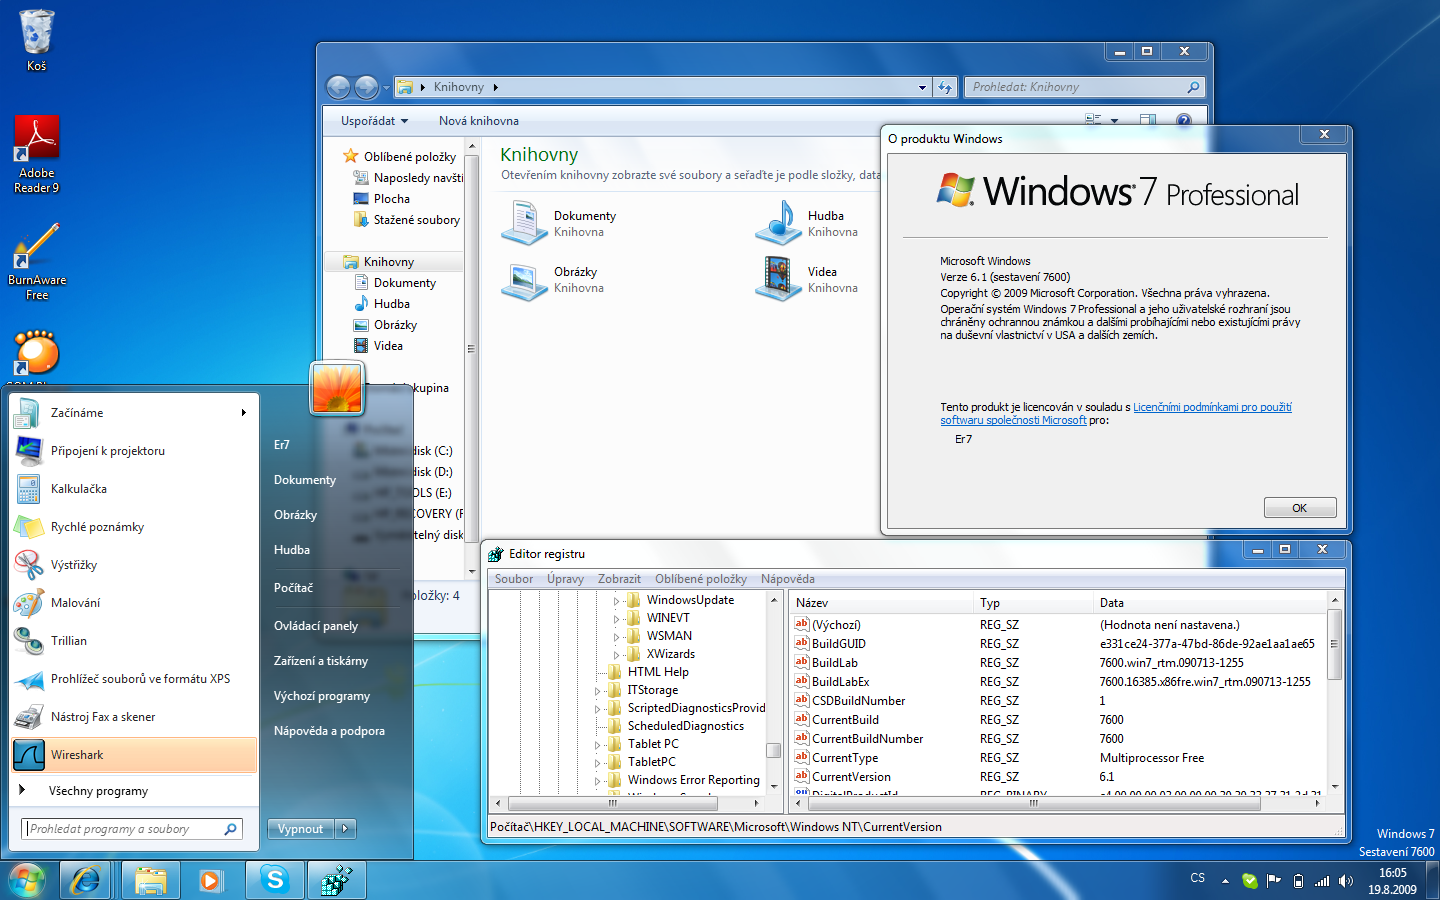The width and height of the screenshot is (1440, 900).
Task: Open Registry Editor taskbar icon
Action: point(337,880)
